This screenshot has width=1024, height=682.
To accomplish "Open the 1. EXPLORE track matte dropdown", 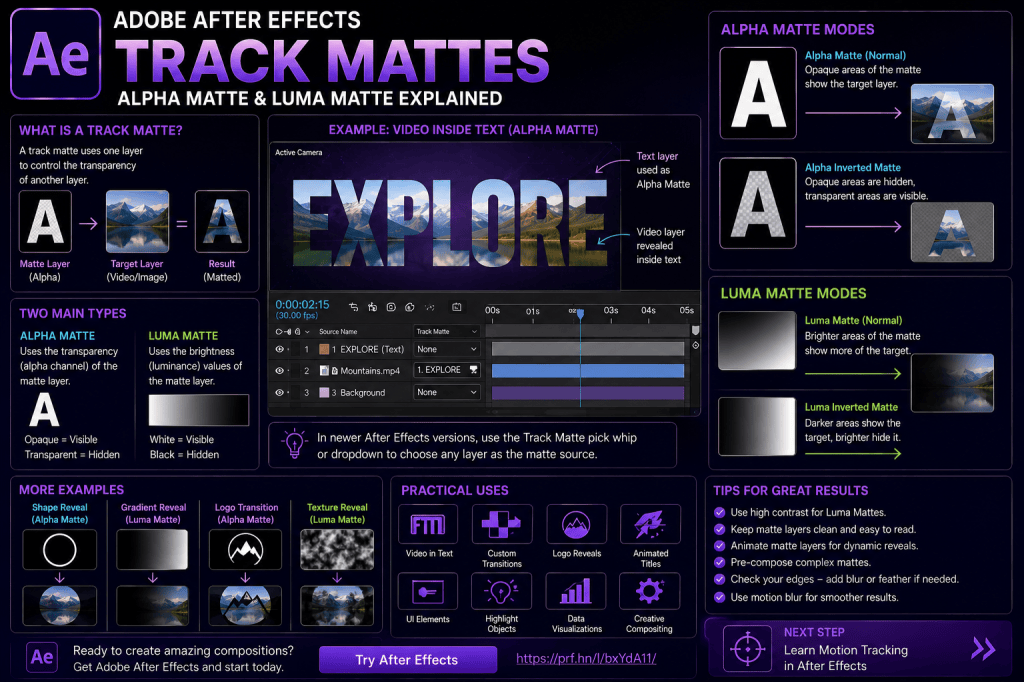I will click(x=447, y=370).
